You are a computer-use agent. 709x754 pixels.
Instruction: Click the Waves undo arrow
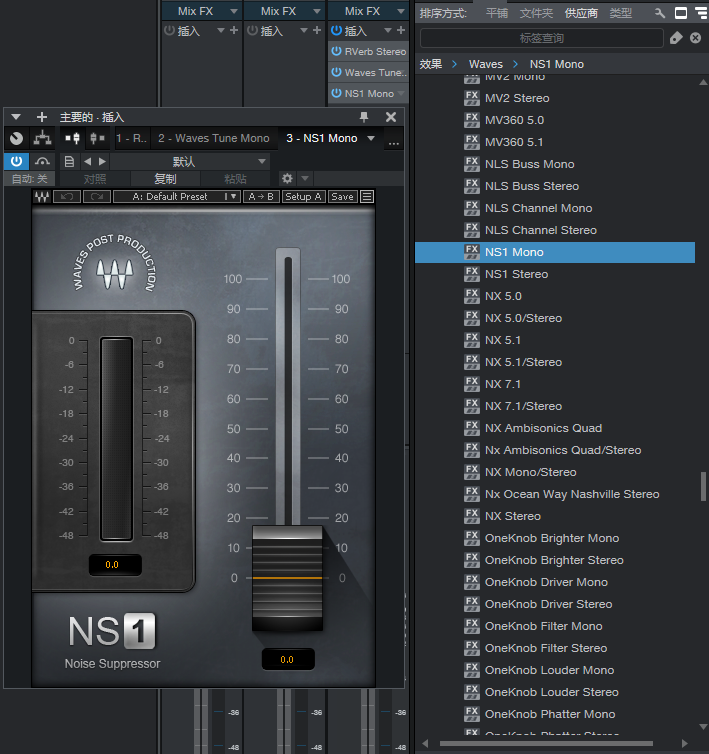67,196
